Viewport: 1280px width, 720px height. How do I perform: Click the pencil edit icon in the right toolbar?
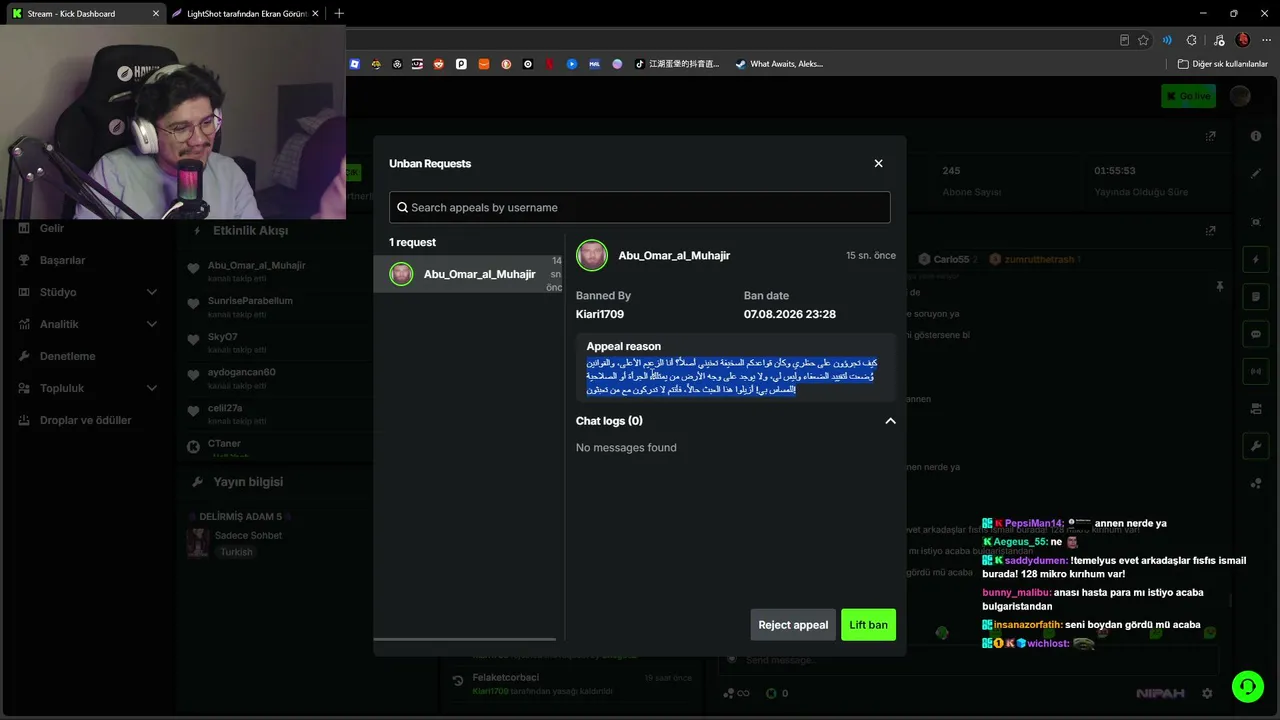click(x=1256, y=173)
